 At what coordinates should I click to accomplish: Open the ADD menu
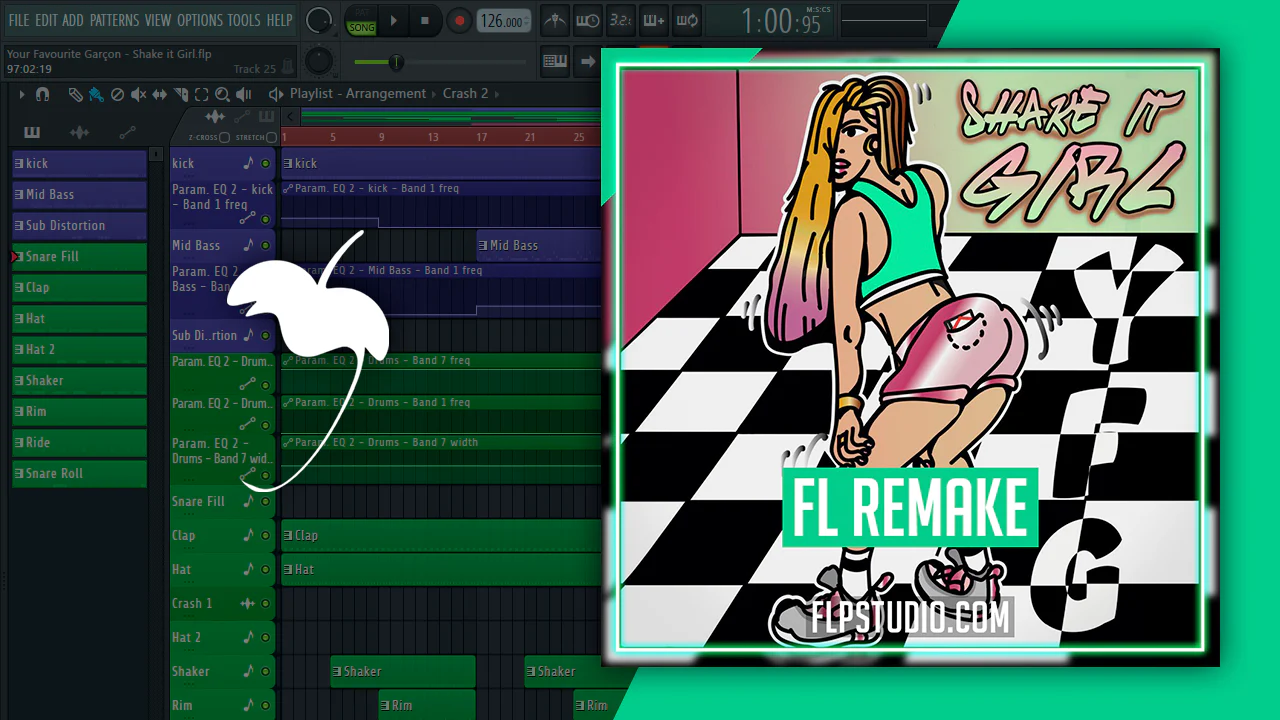(73, 20)
